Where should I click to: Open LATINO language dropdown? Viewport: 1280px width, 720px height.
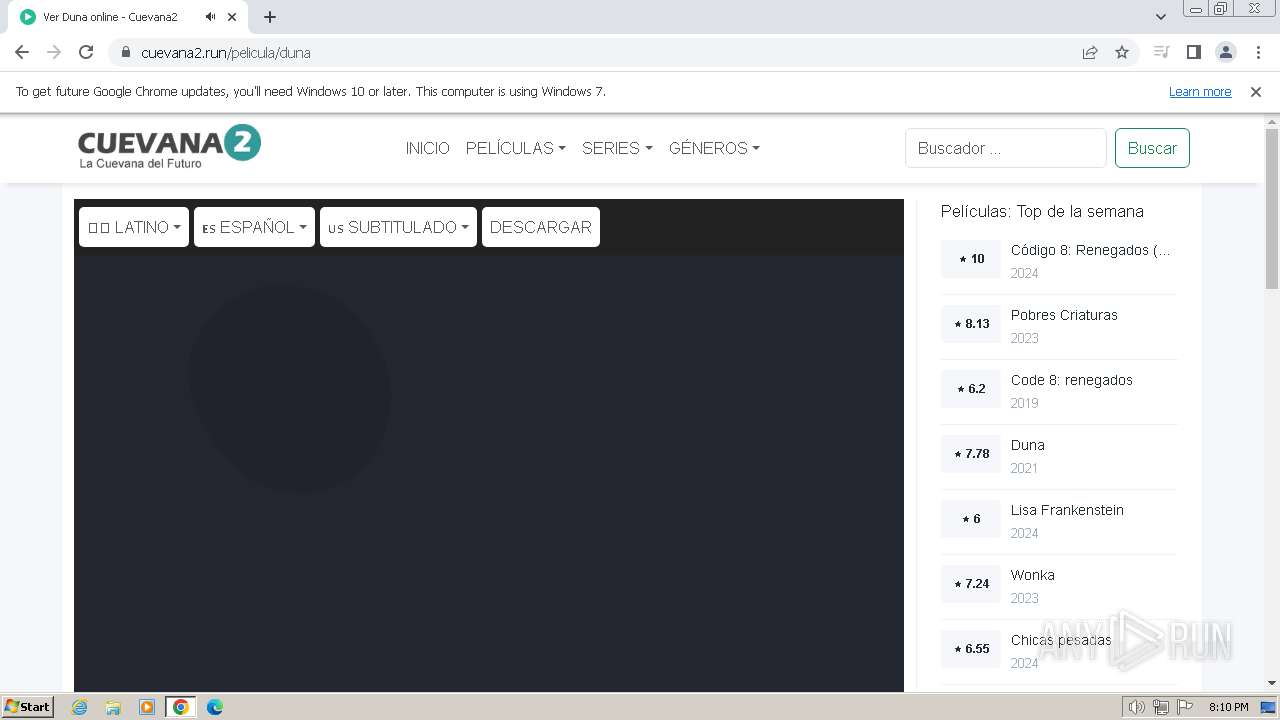point(134,227)
